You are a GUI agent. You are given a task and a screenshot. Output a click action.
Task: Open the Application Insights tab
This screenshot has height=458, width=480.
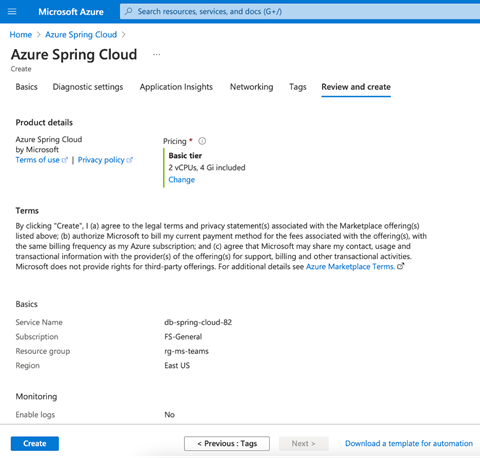176,87
